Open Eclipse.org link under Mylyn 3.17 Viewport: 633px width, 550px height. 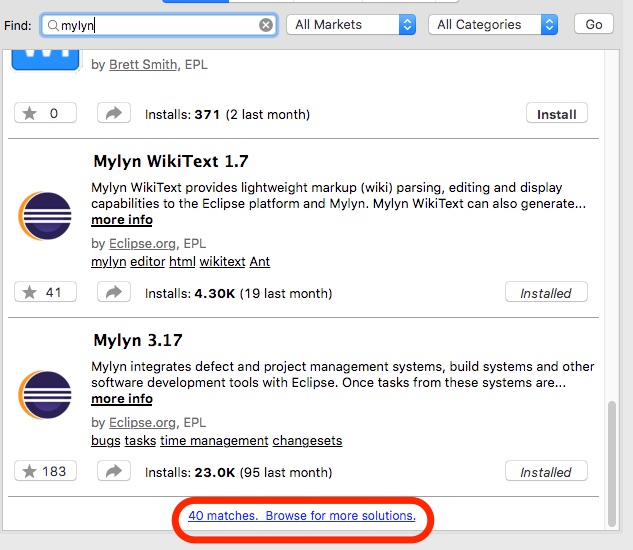coord(143,422)
